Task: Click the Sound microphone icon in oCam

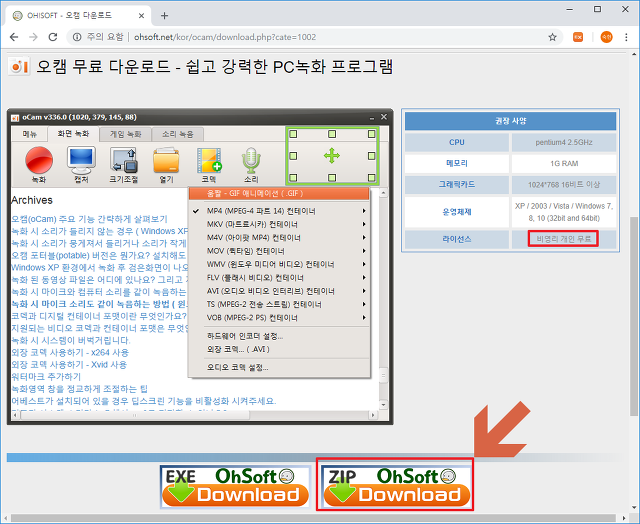Action: (251, 160)
